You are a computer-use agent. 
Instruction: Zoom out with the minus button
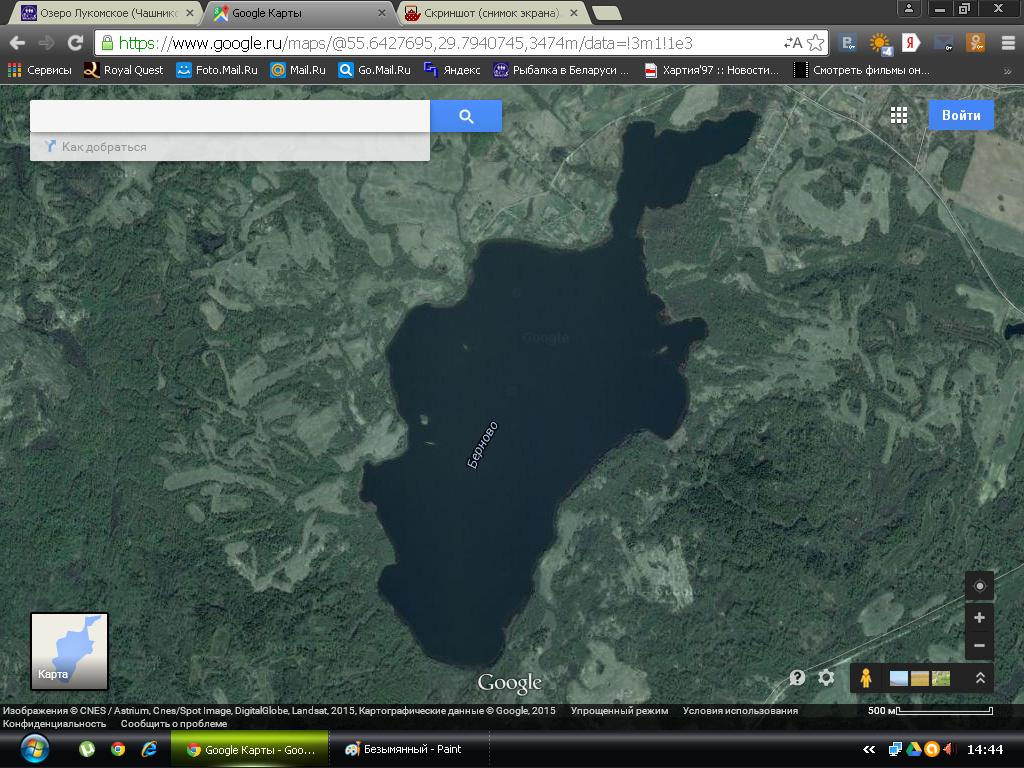coord(979,646)
